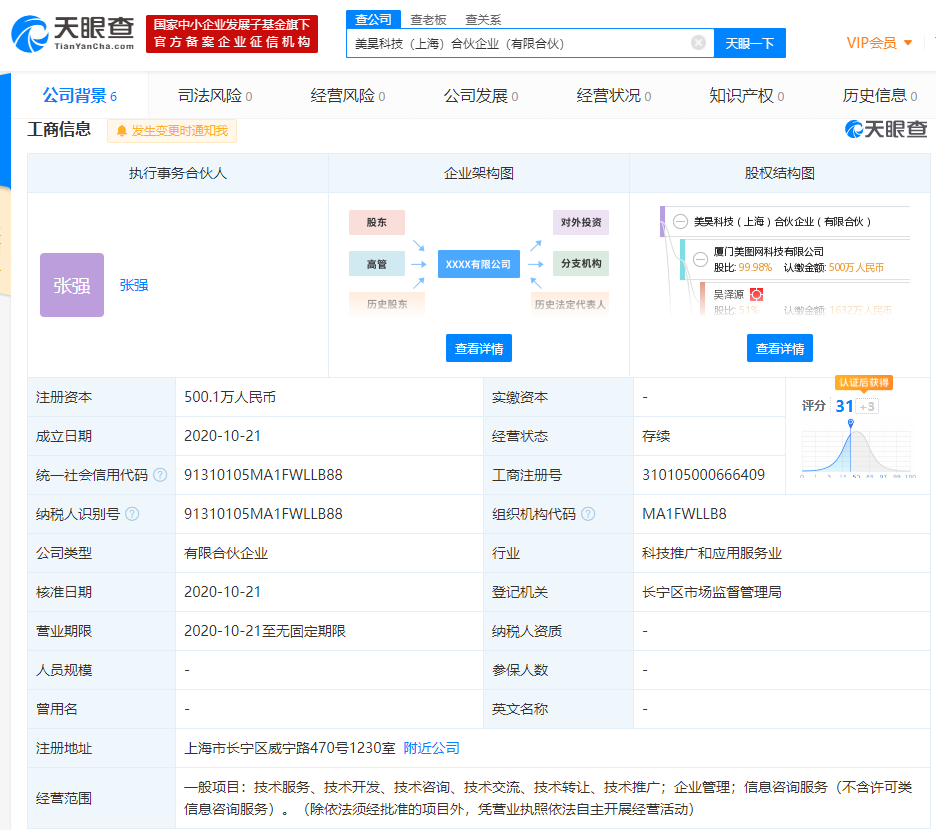
Task: Open 附近公司 link
Action: [x=432, y=748]
